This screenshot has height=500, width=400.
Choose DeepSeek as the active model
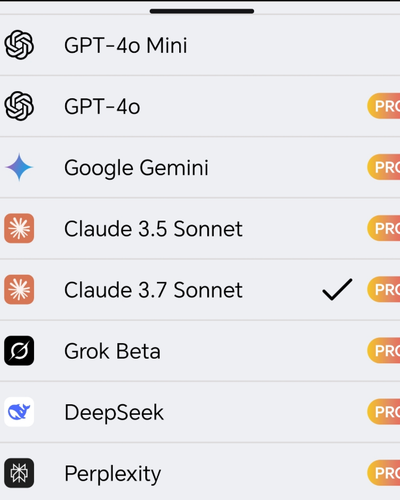200,412
